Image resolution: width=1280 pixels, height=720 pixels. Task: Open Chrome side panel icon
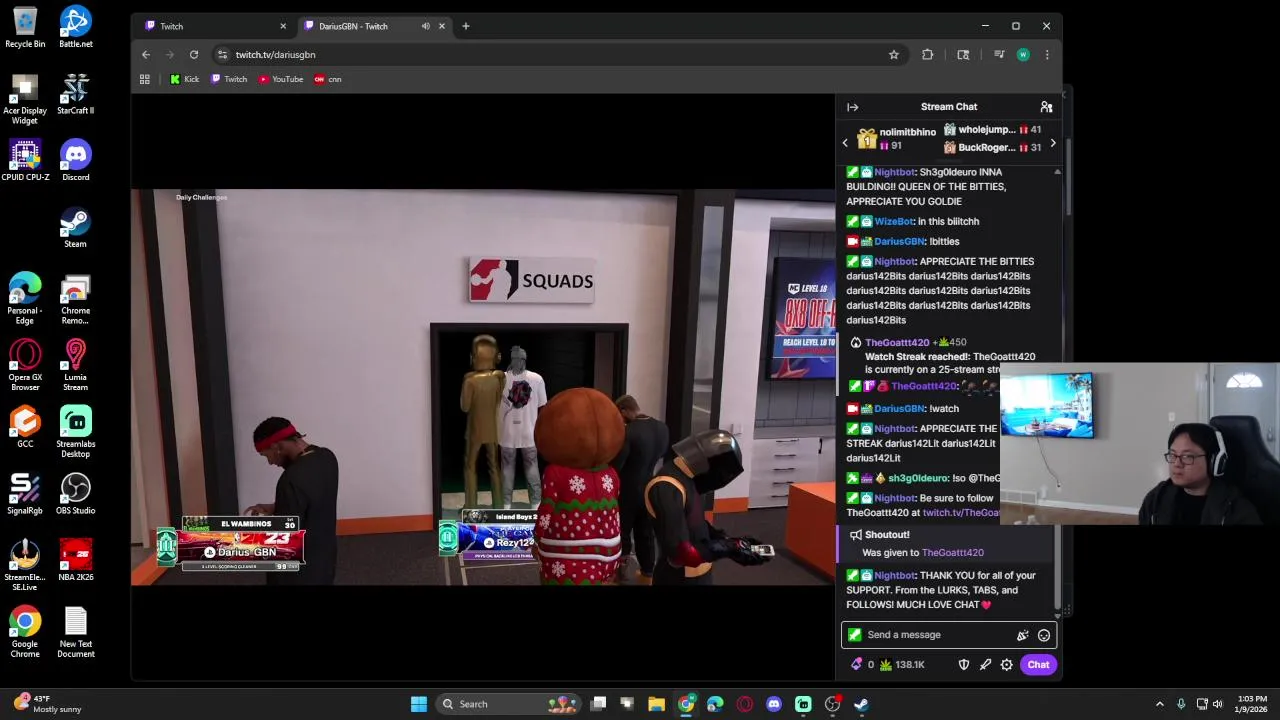click(x=963, y=55)
